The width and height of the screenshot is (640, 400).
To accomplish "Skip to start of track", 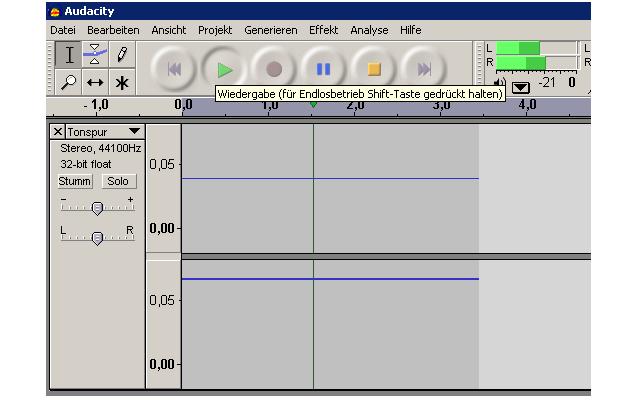I will [x=174, y=69].
